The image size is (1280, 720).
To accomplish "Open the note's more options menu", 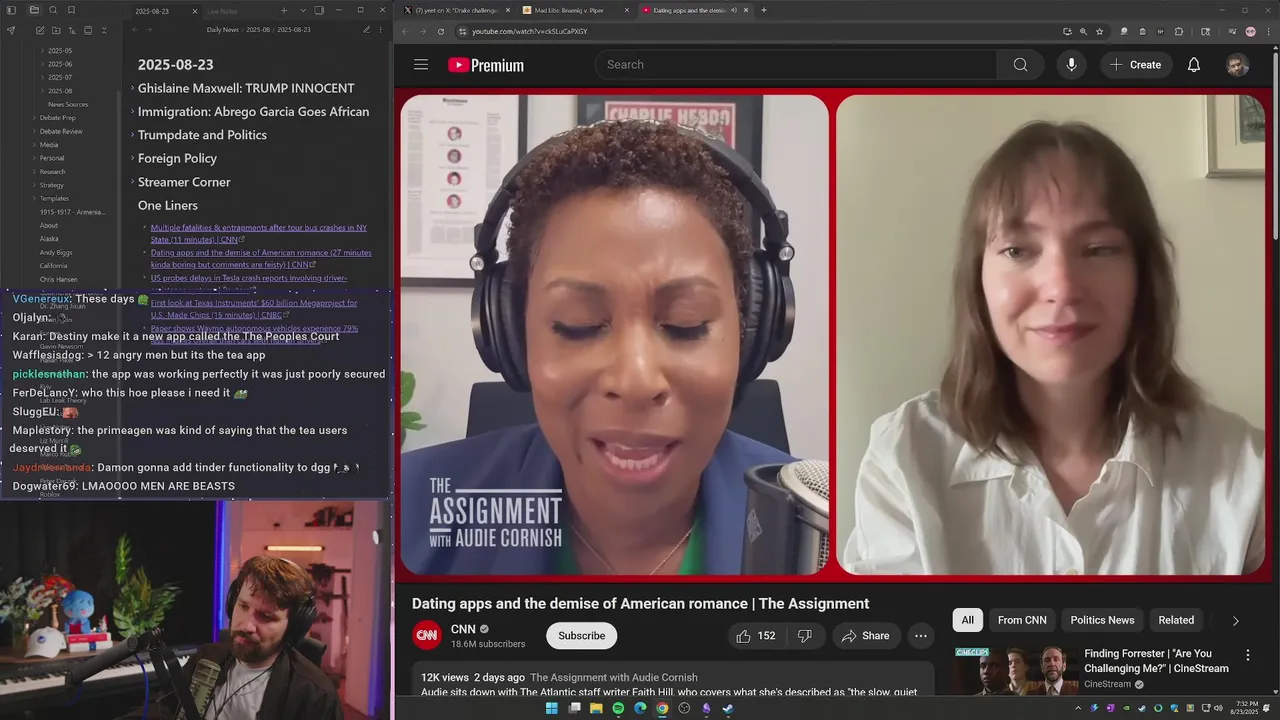I will click(382, 30).
